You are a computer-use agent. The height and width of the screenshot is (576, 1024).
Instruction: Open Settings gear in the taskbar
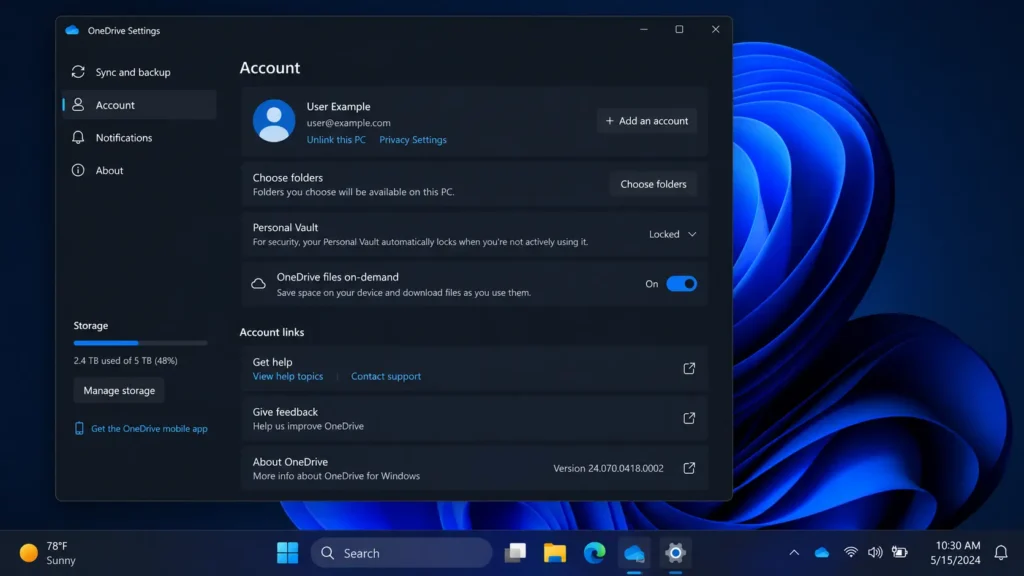coord(675,553)
